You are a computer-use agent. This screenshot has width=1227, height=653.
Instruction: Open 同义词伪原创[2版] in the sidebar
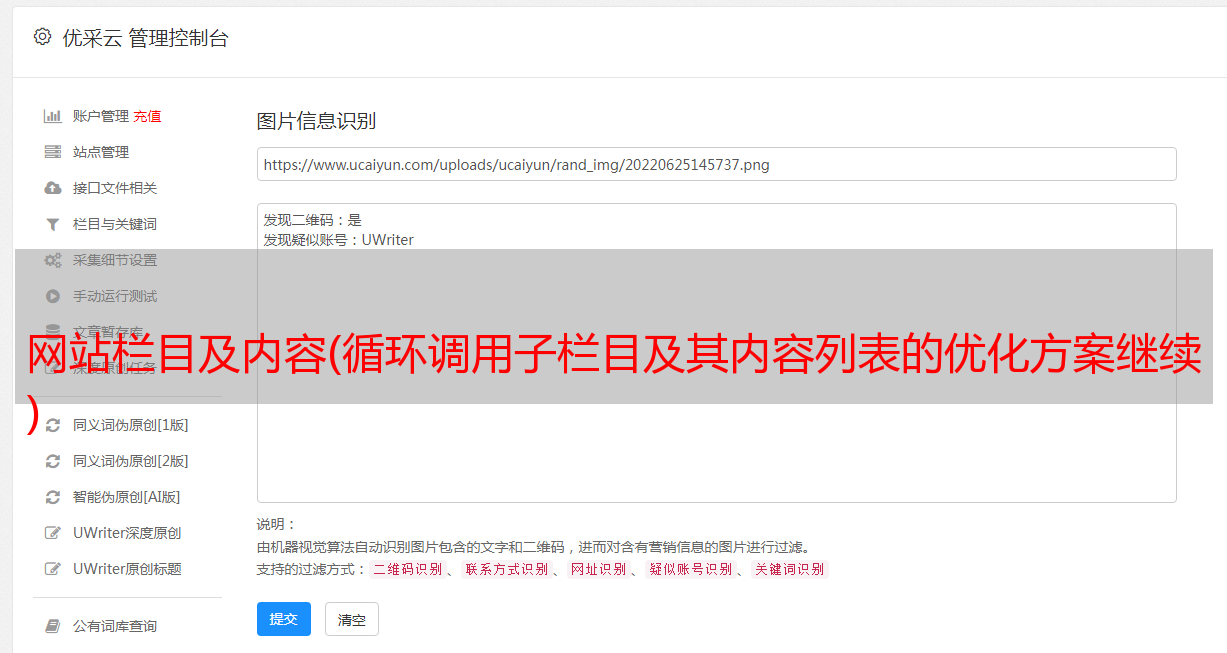click(131, 461)
